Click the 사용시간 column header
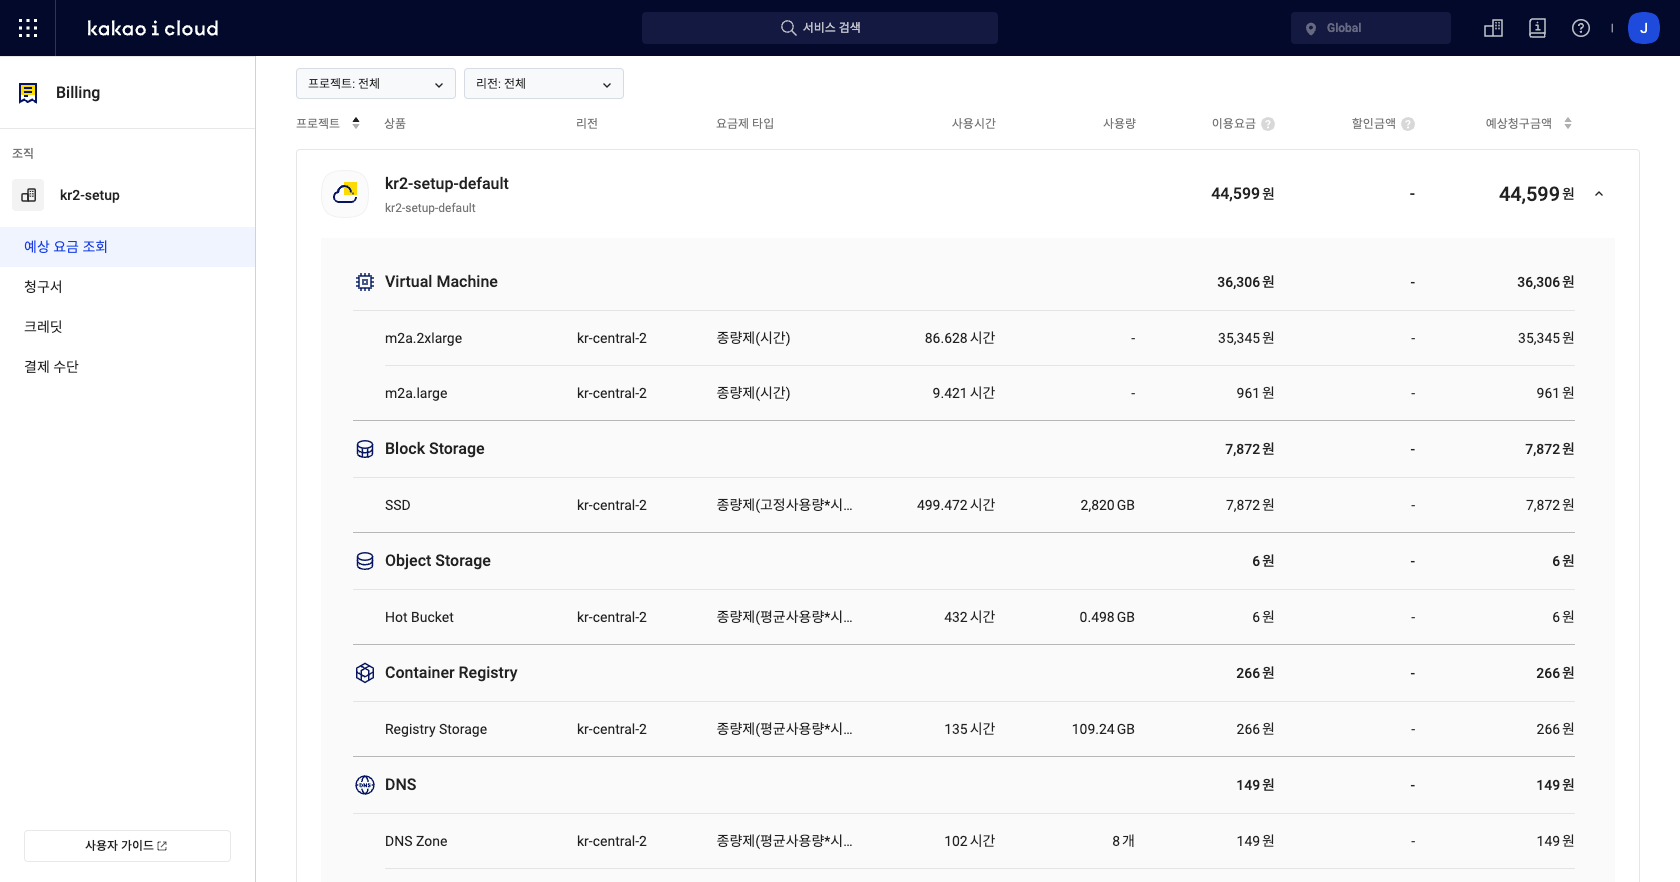The height and width of the screenshot is (882, 1680). click(x=974, y=124)
